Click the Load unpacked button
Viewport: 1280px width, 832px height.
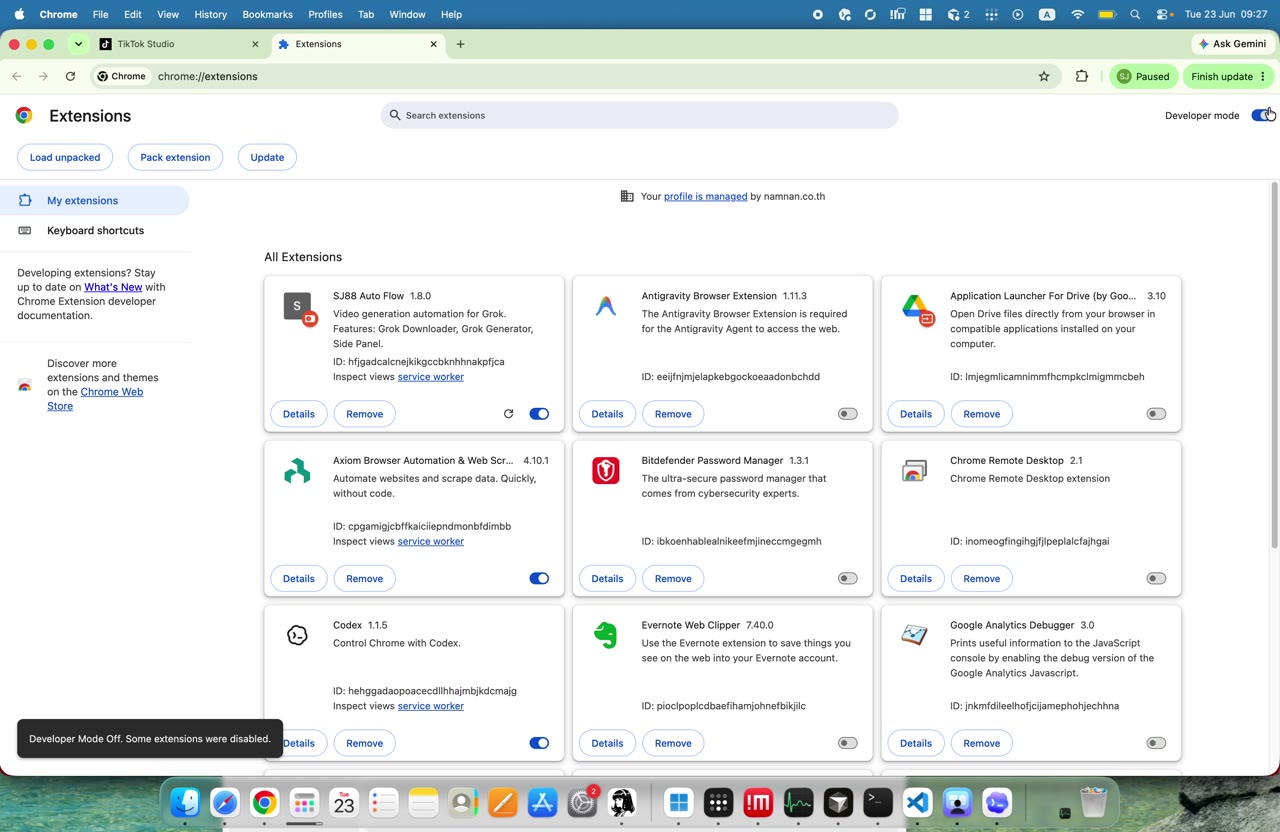point(65,157)
